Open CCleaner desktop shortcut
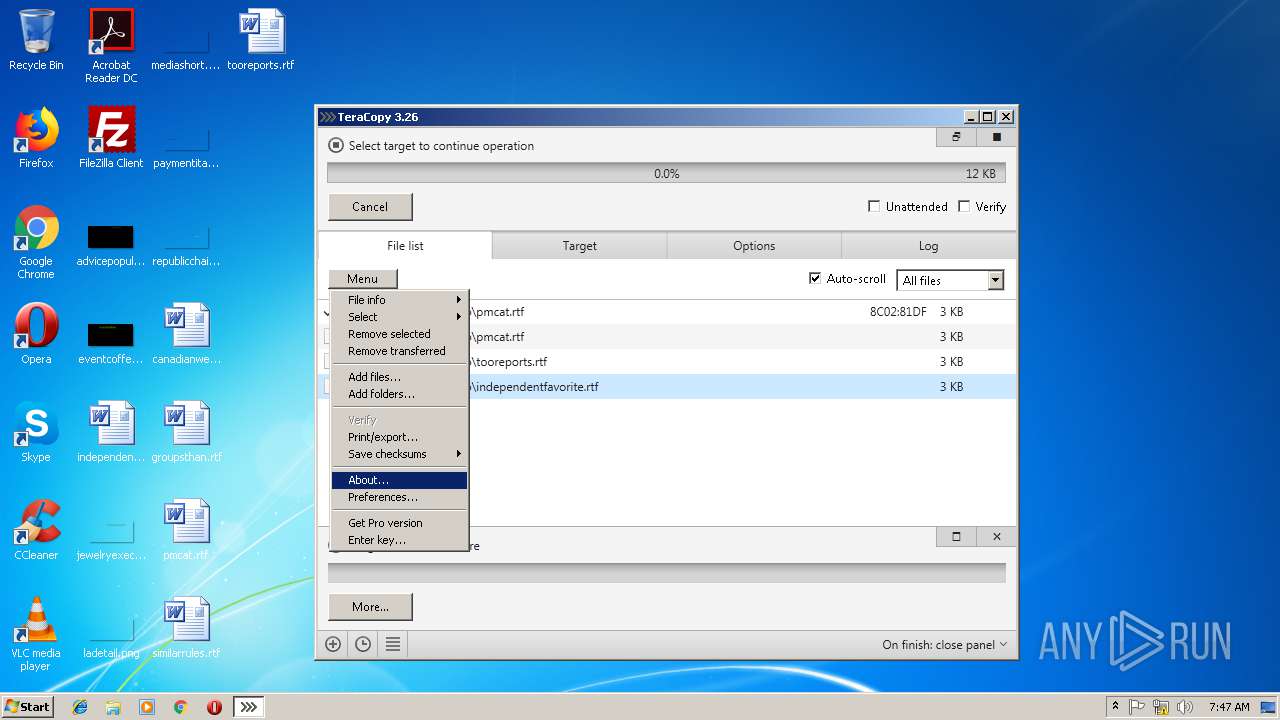The image size is (1280, 720). (36, 530)
